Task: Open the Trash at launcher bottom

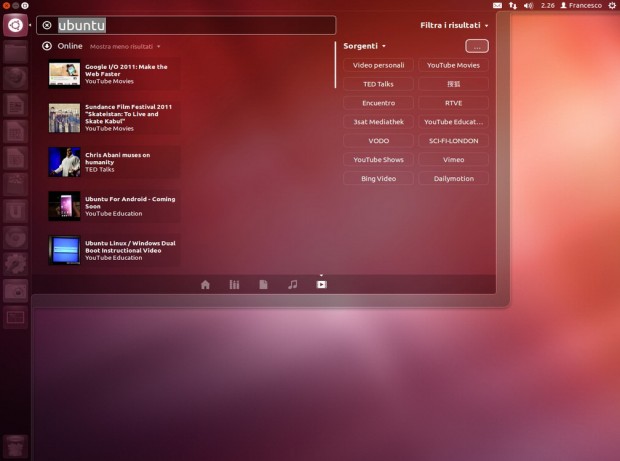Action: tap(15, 446)
